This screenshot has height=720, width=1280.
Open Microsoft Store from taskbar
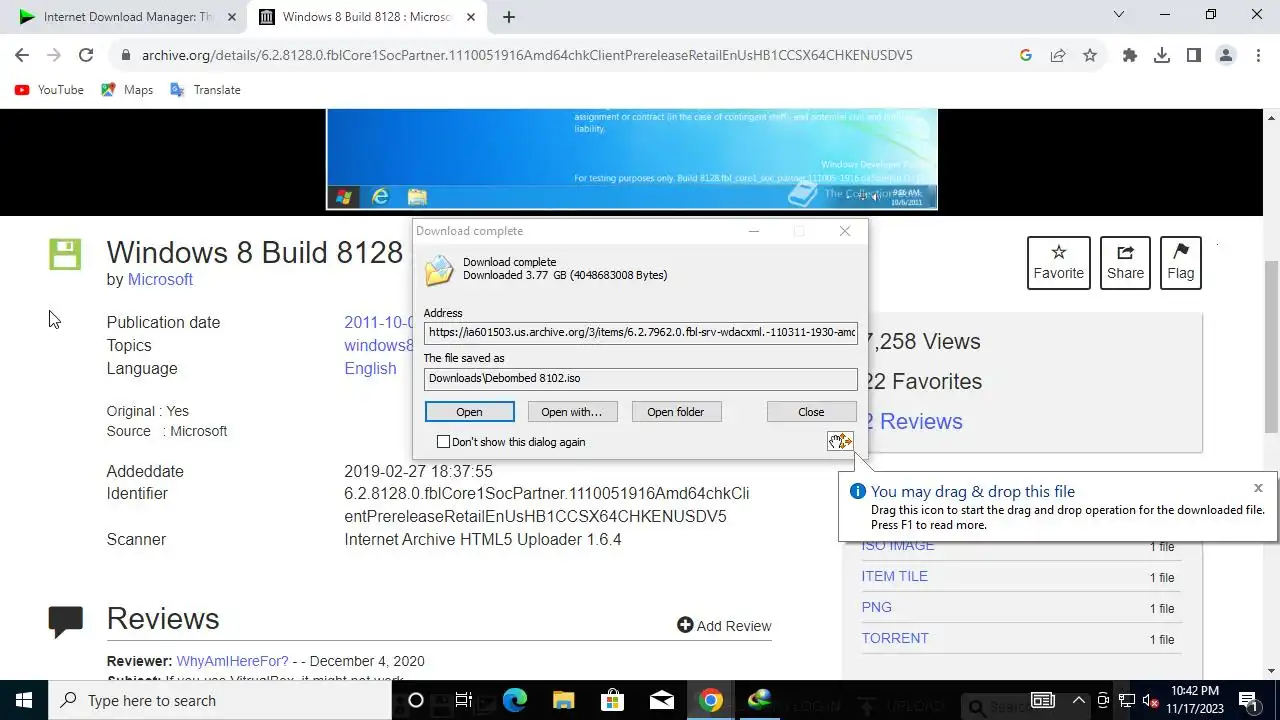(x=612, y=700)
